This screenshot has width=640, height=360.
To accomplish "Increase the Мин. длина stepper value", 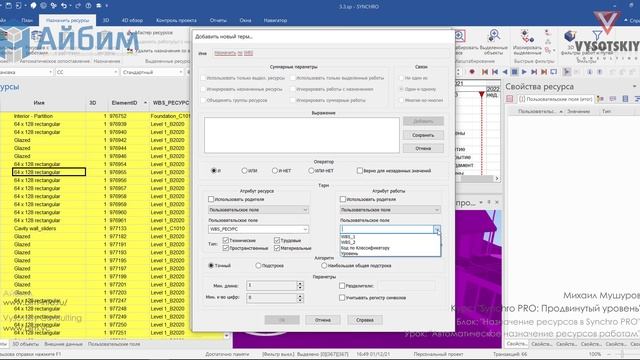I will click(300, 283).
